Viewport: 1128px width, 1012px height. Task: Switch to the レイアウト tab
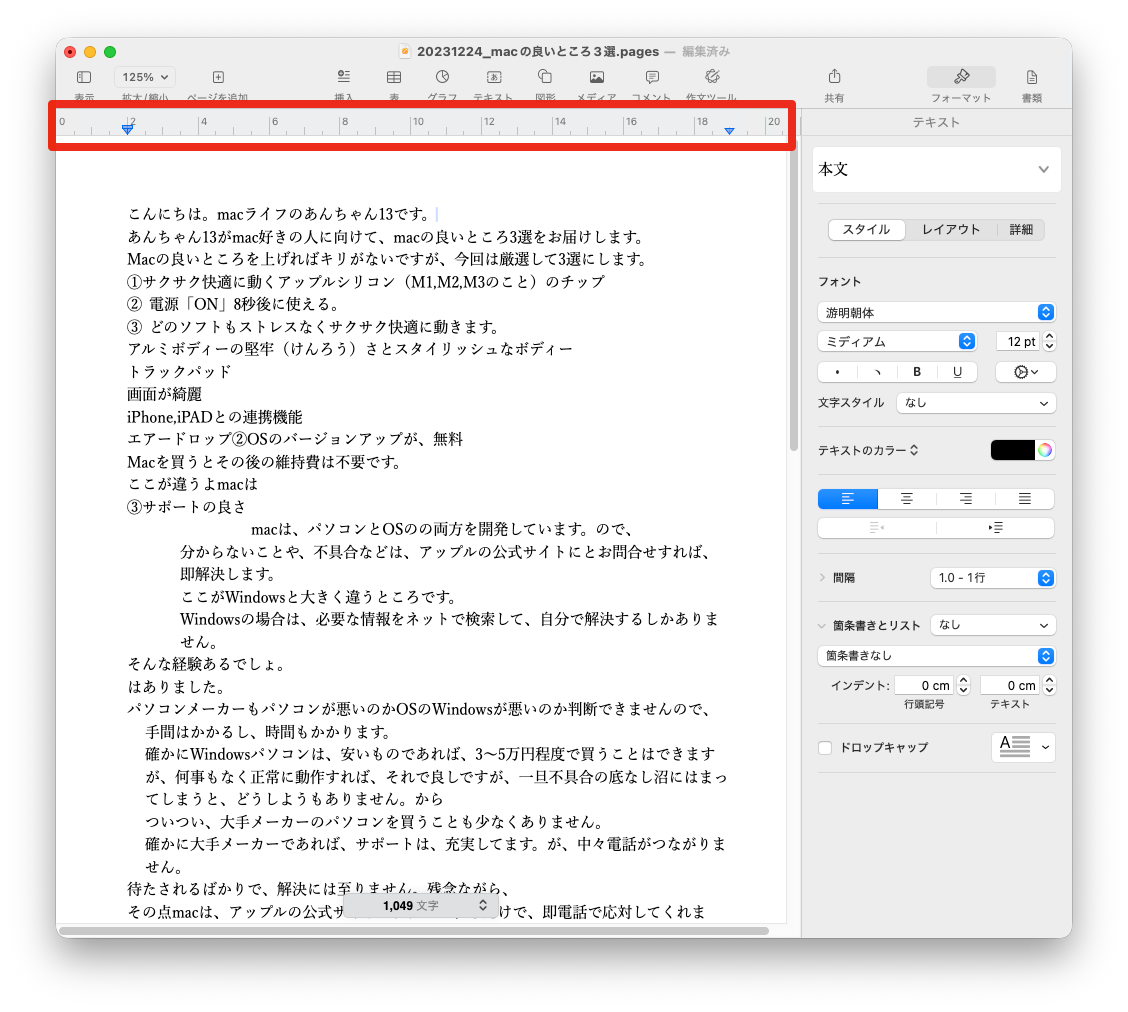(x=950, y=230)
